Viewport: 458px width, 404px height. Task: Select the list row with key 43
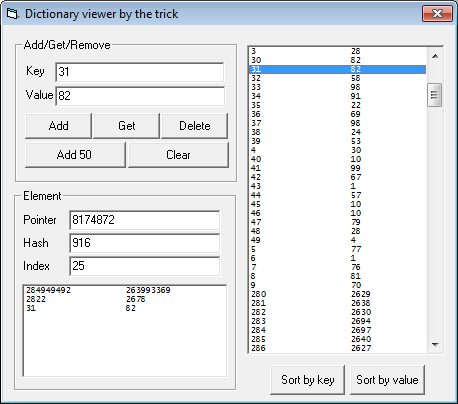(338, 186)
